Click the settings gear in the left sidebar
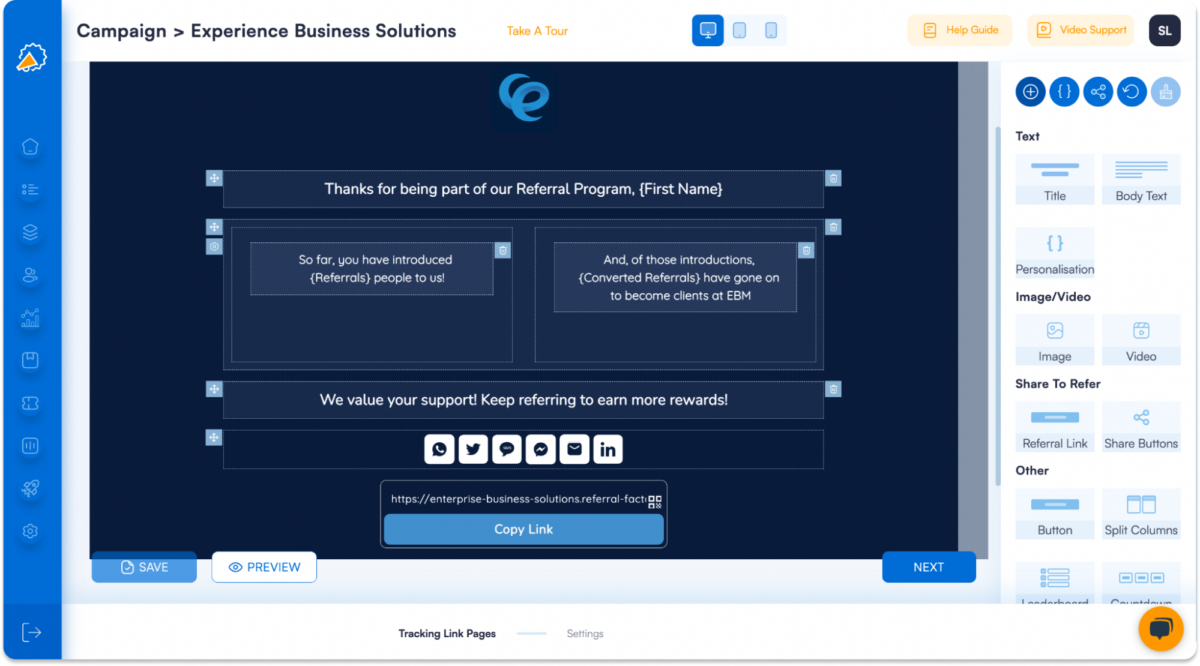The height and width of the screenshot is (666, 1200). [x=30, y=531]
